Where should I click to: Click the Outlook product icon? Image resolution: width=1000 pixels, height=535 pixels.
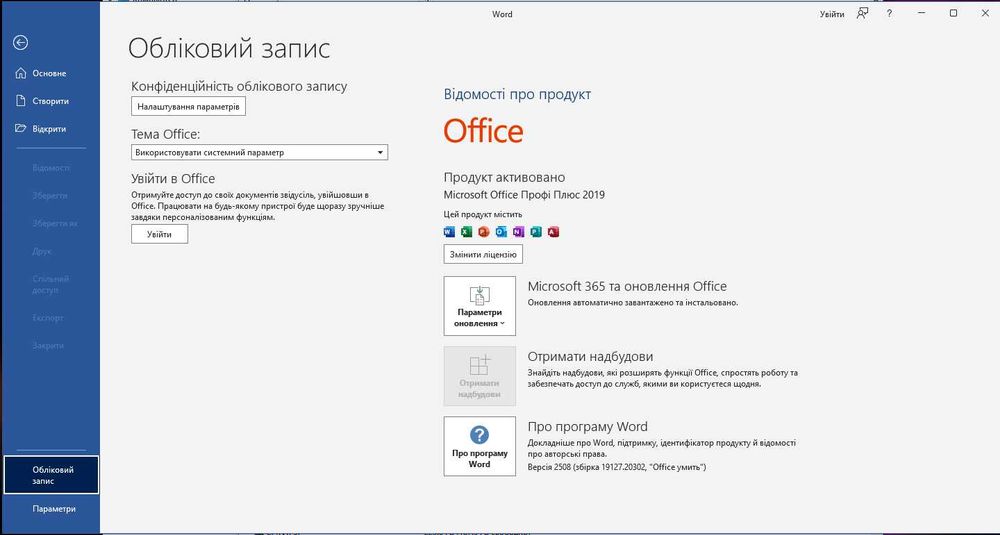coord(501,231)
